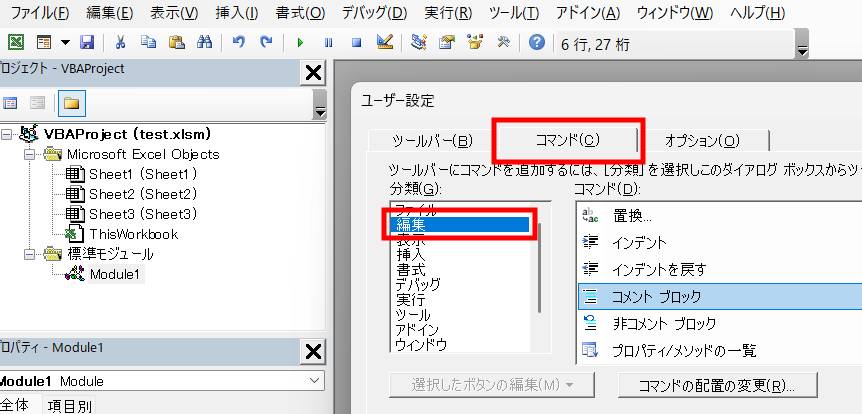Click the Find binoculars icon
This screenshot has height=414, width=862.
(205, 42)
